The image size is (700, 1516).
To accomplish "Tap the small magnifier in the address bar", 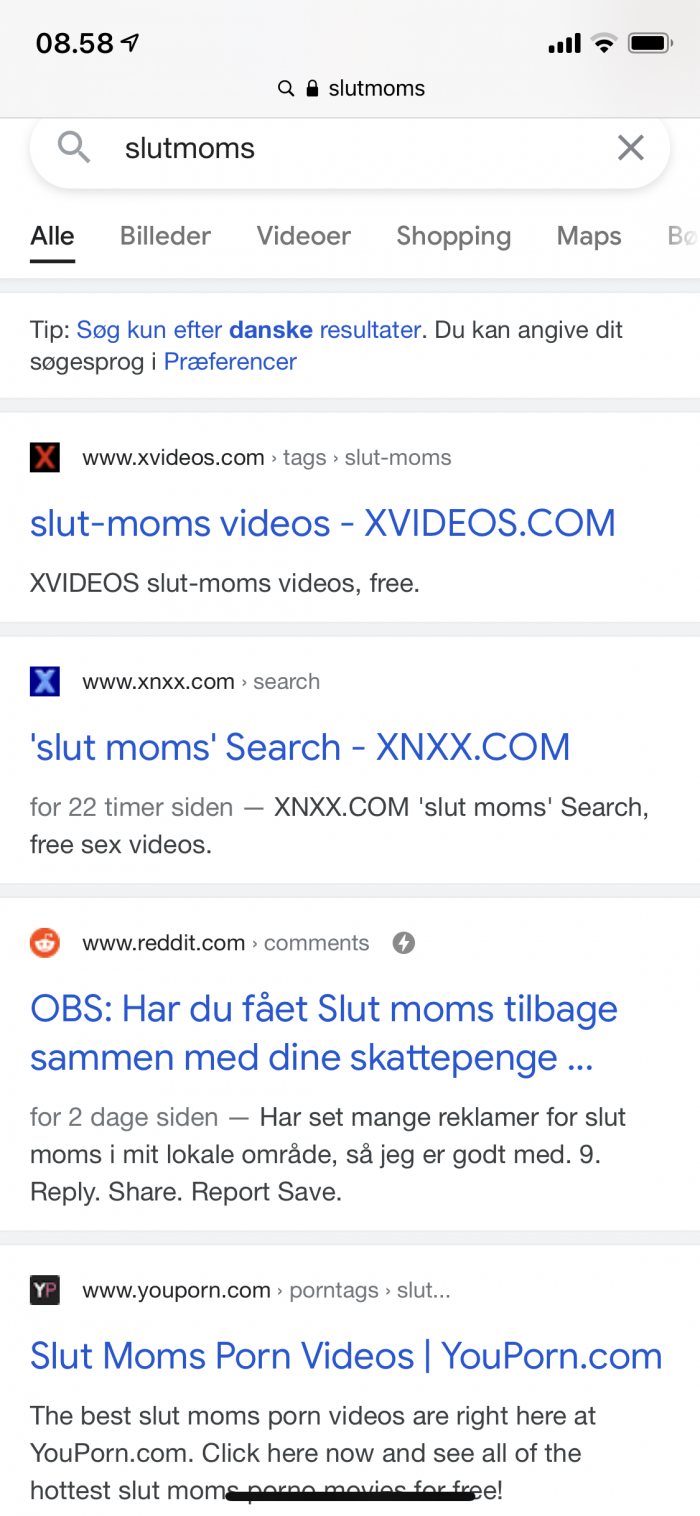I will [286, 88].
